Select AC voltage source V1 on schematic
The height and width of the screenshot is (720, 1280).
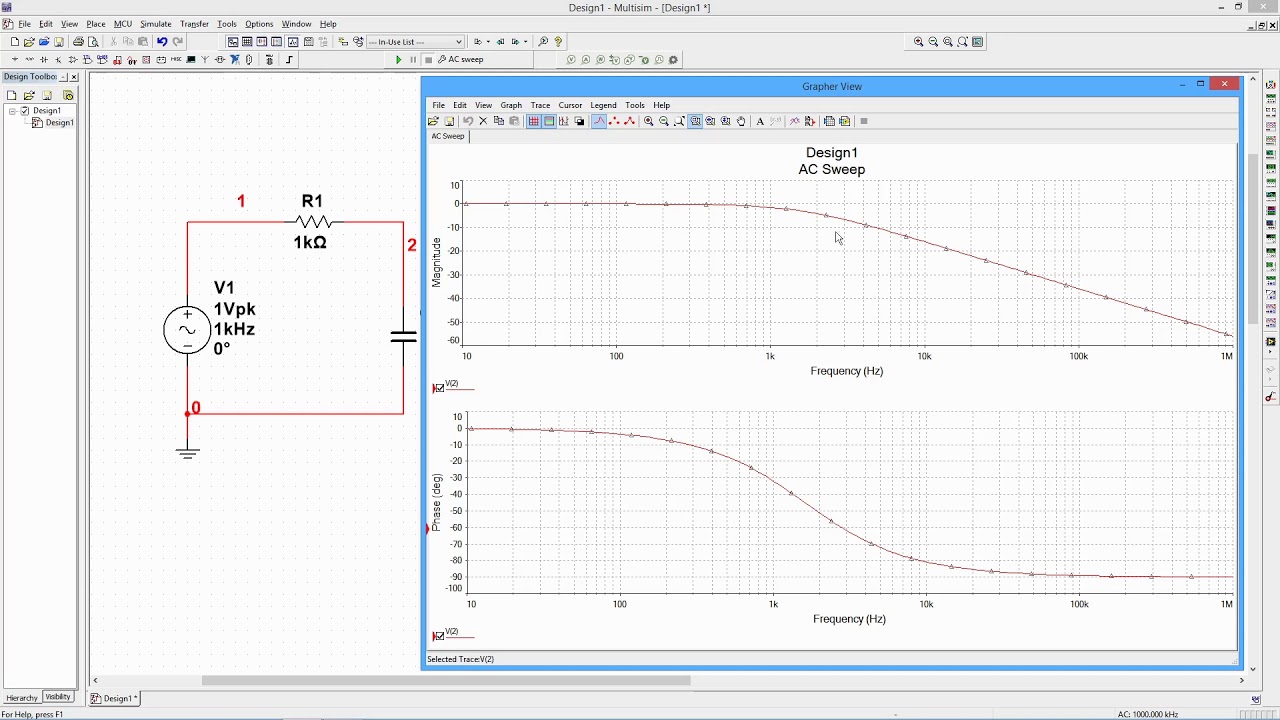[187, 329]
